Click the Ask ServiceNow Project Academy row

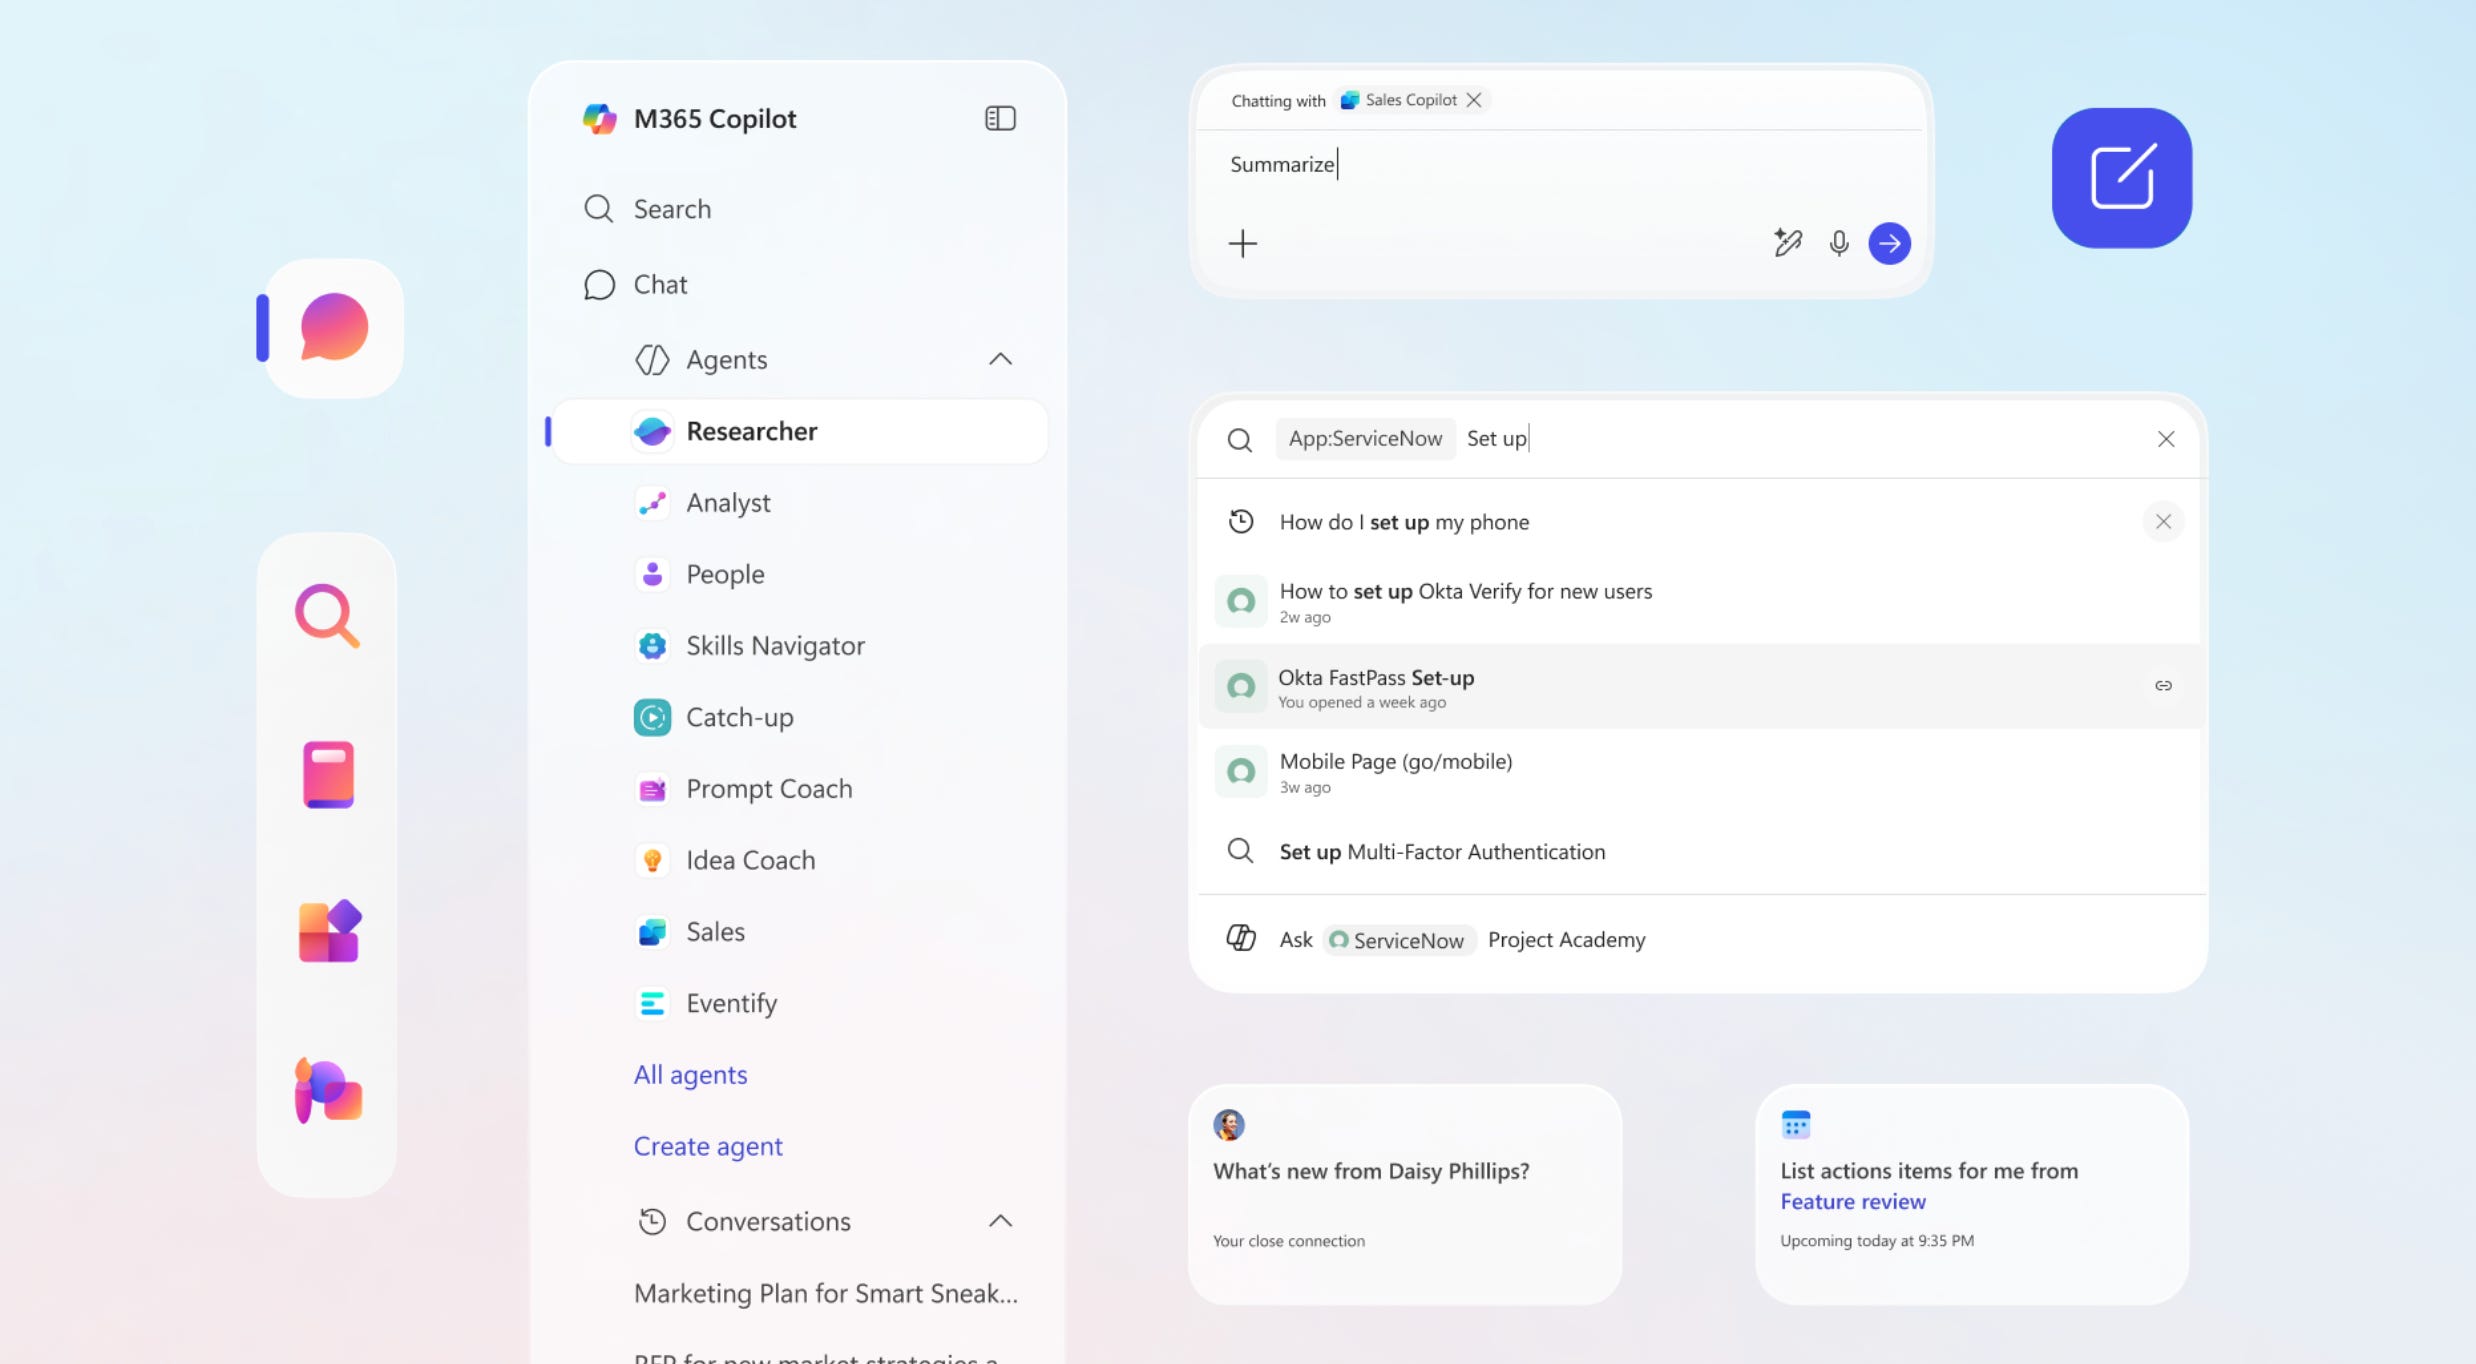[x=1700, y=940]
